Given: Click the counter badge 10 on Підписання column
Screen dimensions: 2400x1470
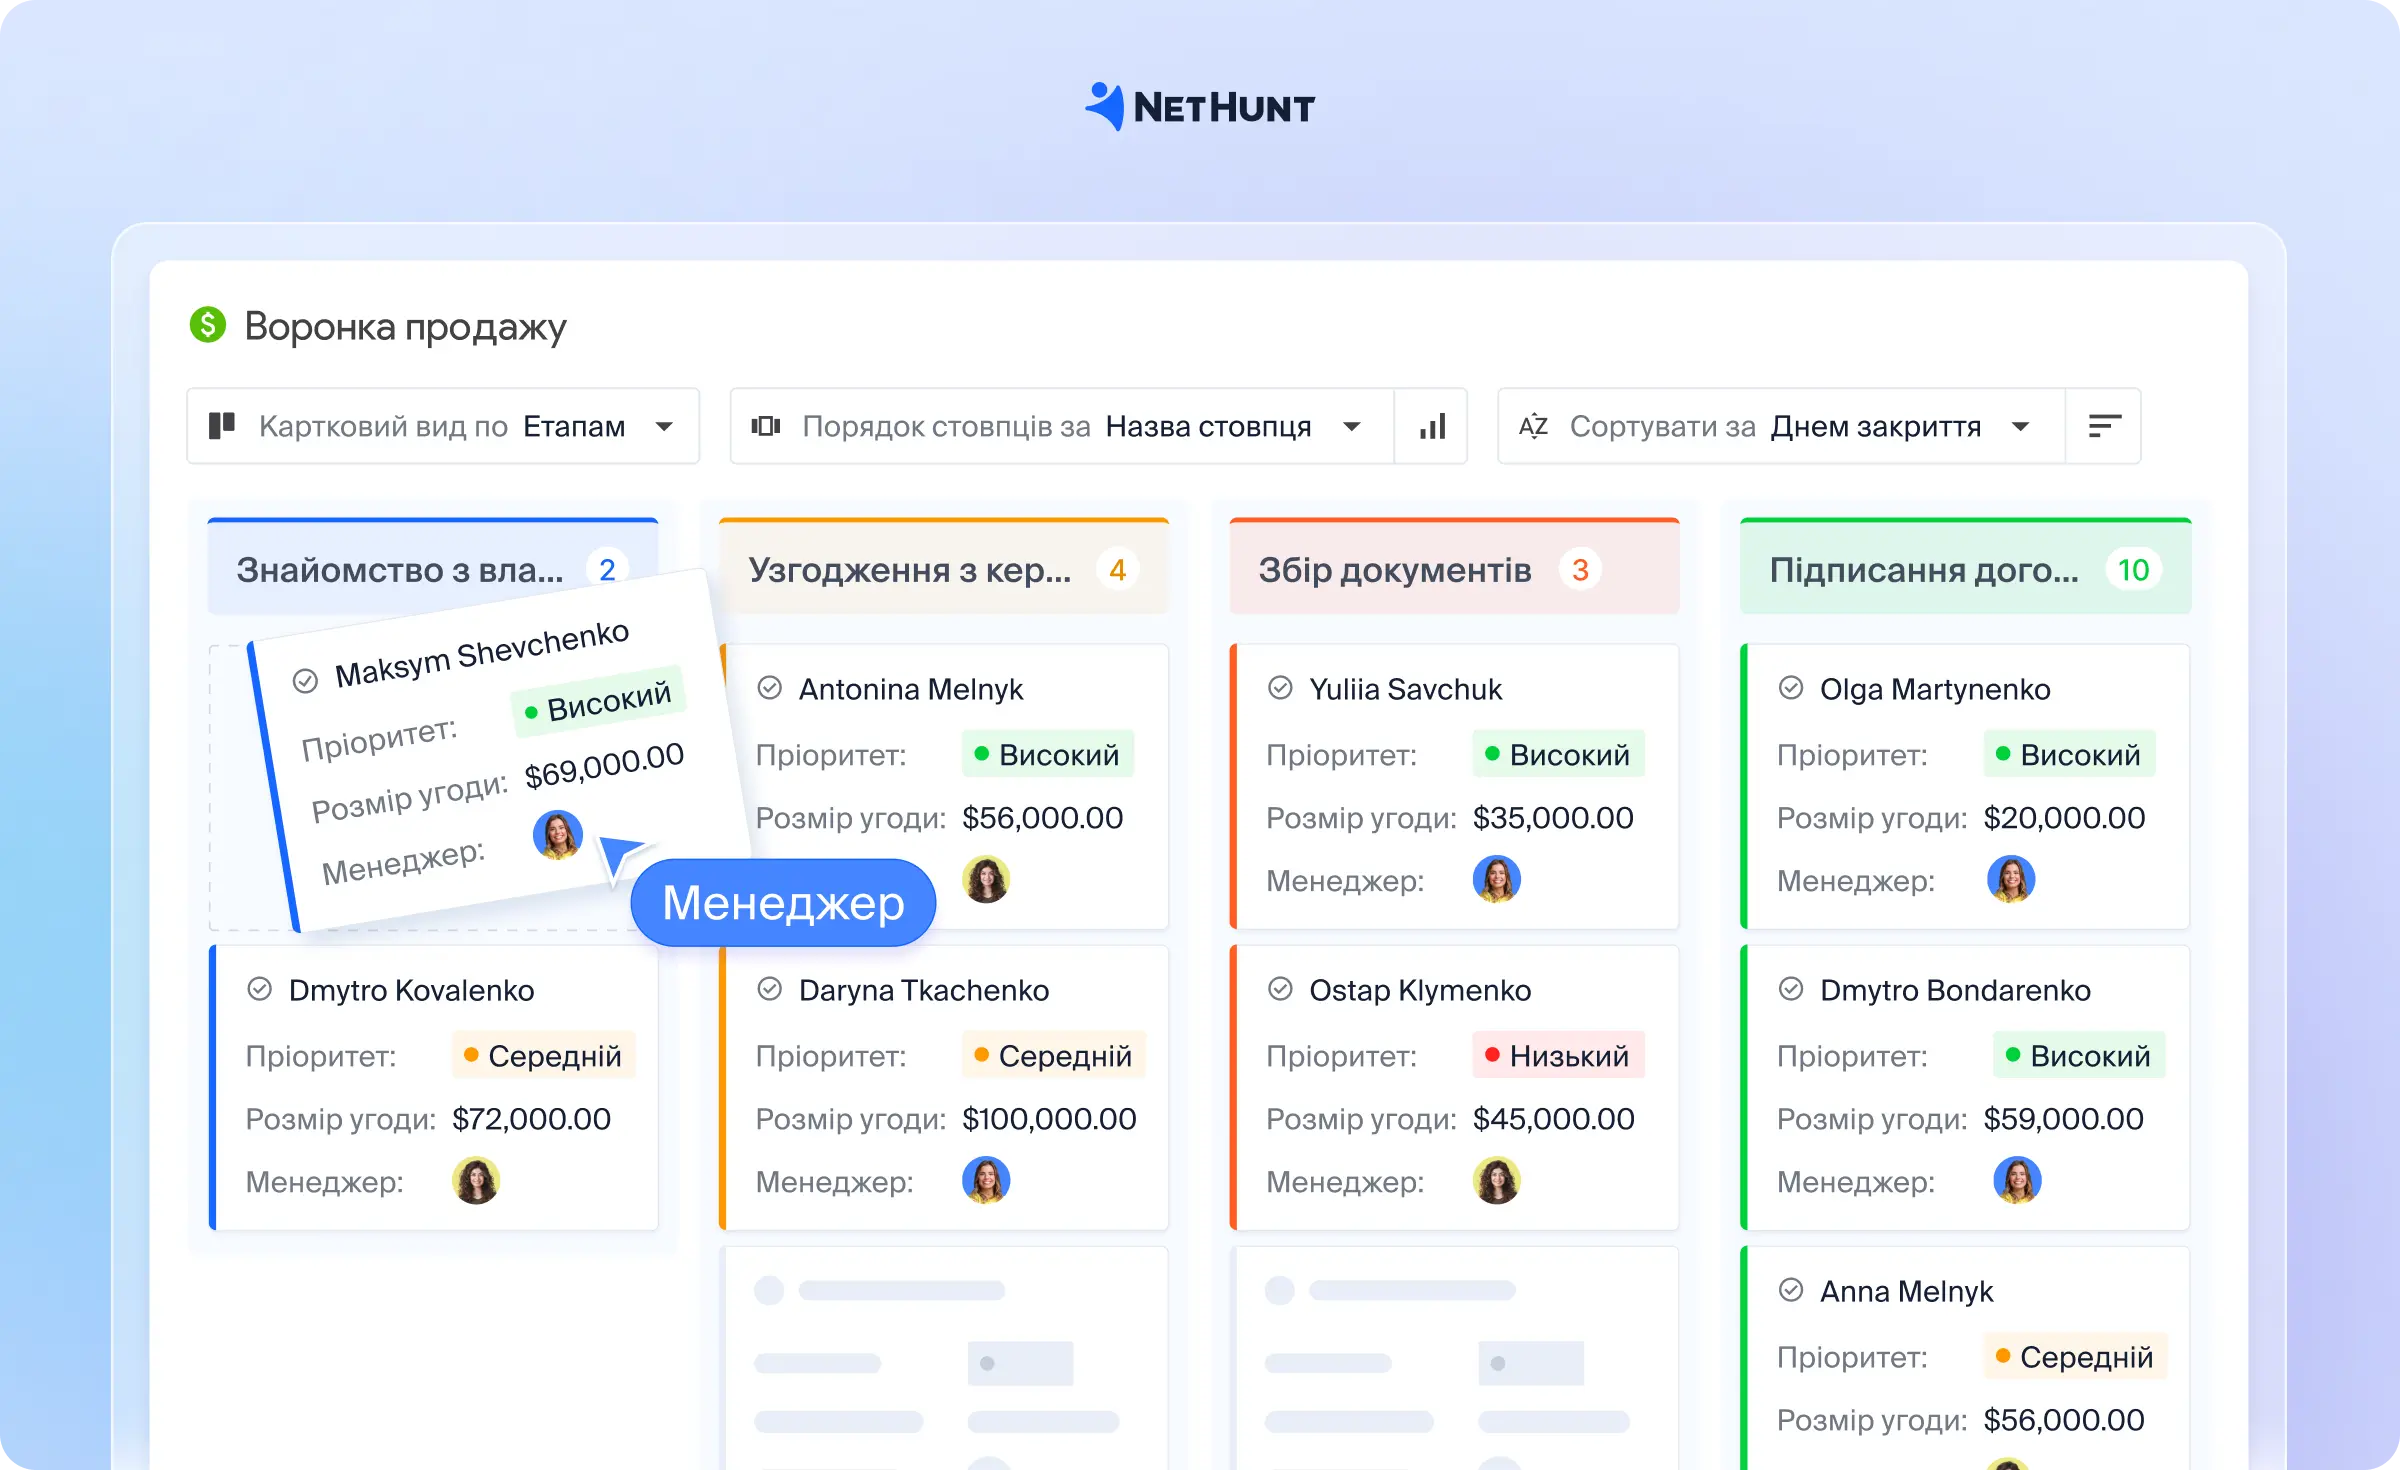Looking at the screenshot, I should click(2134, 569).
